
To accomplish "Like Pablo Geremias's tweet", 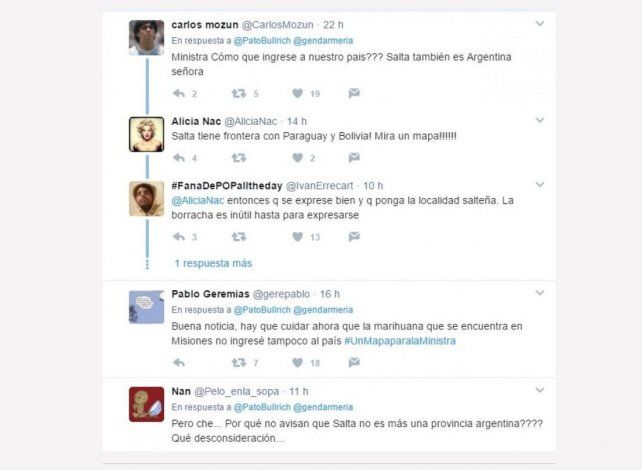I will (298, 362).
